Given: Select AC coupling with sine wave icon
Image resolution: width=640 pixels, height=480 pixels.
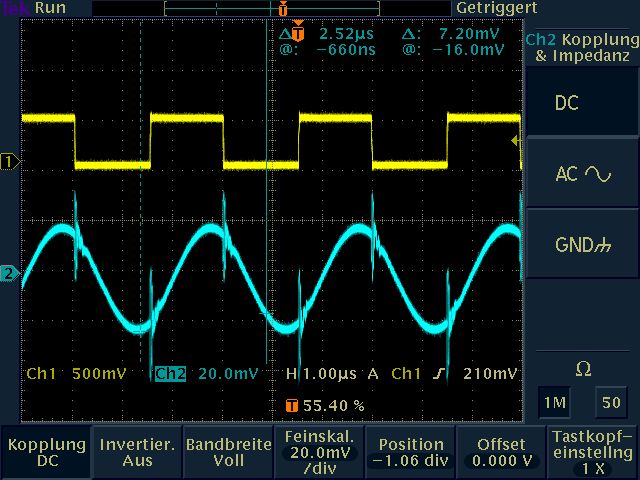Looking at the screenshot, I should coord(582,174).
